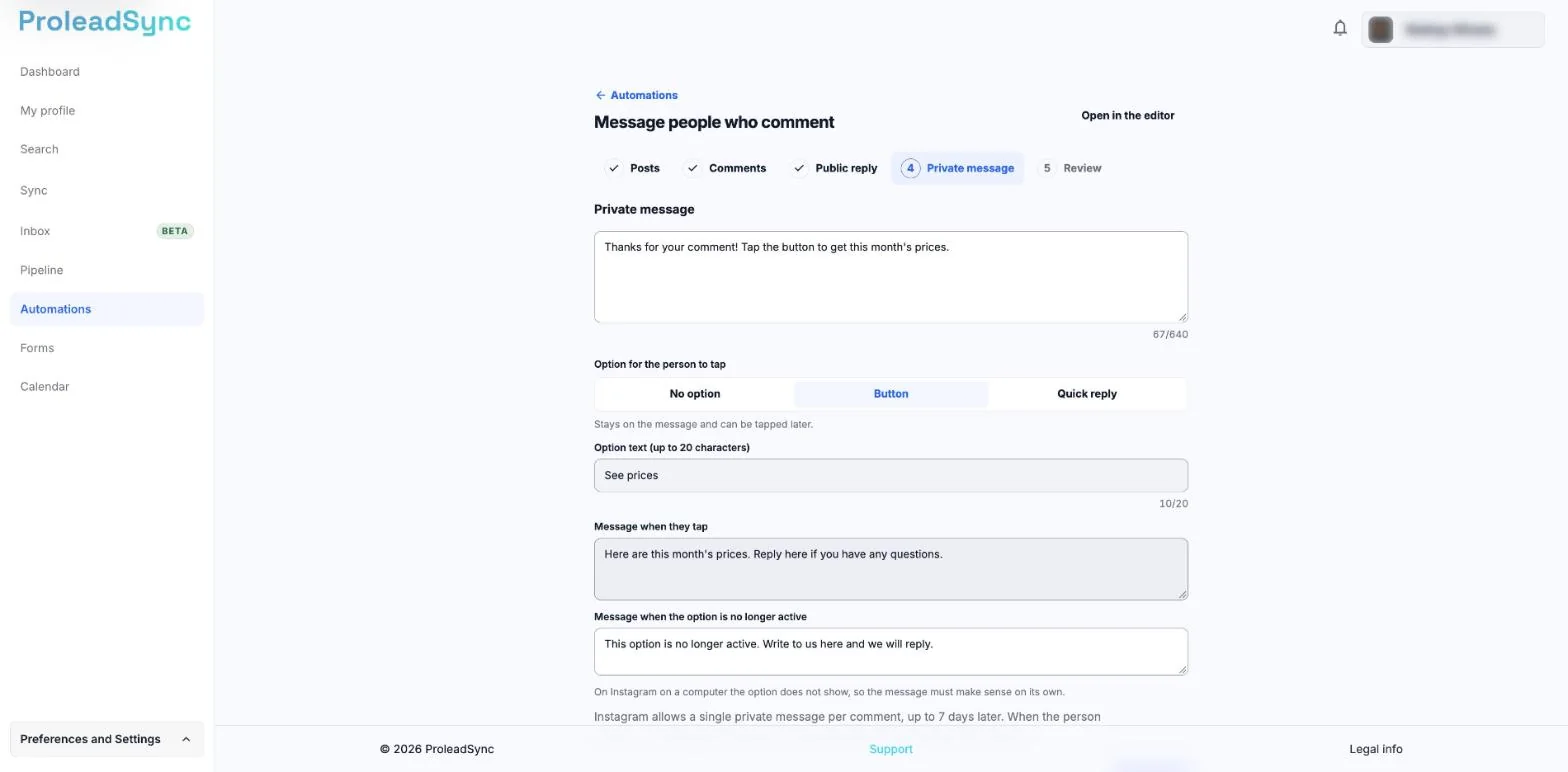Screen dimensions: 1568x772
Task: Select the Button option type
Action: pos(891,394)
